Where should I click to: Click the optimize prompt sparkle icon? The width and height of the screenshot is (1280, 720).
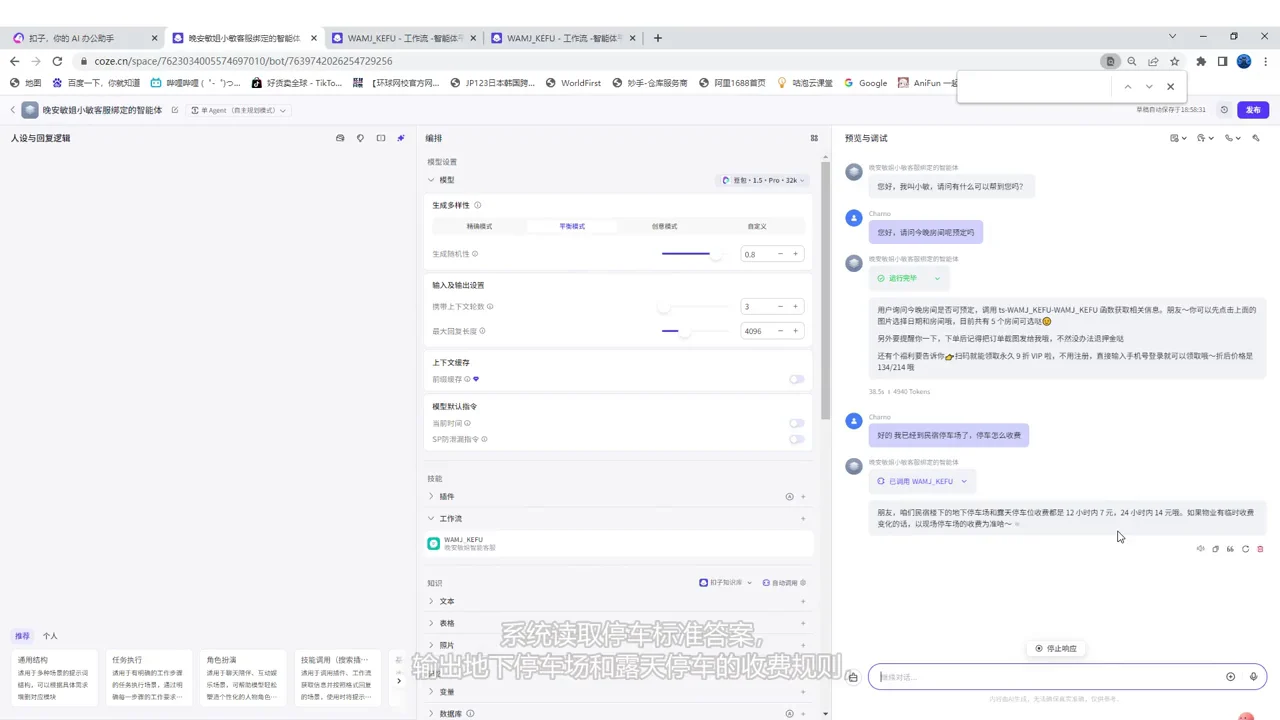point(401,138)
